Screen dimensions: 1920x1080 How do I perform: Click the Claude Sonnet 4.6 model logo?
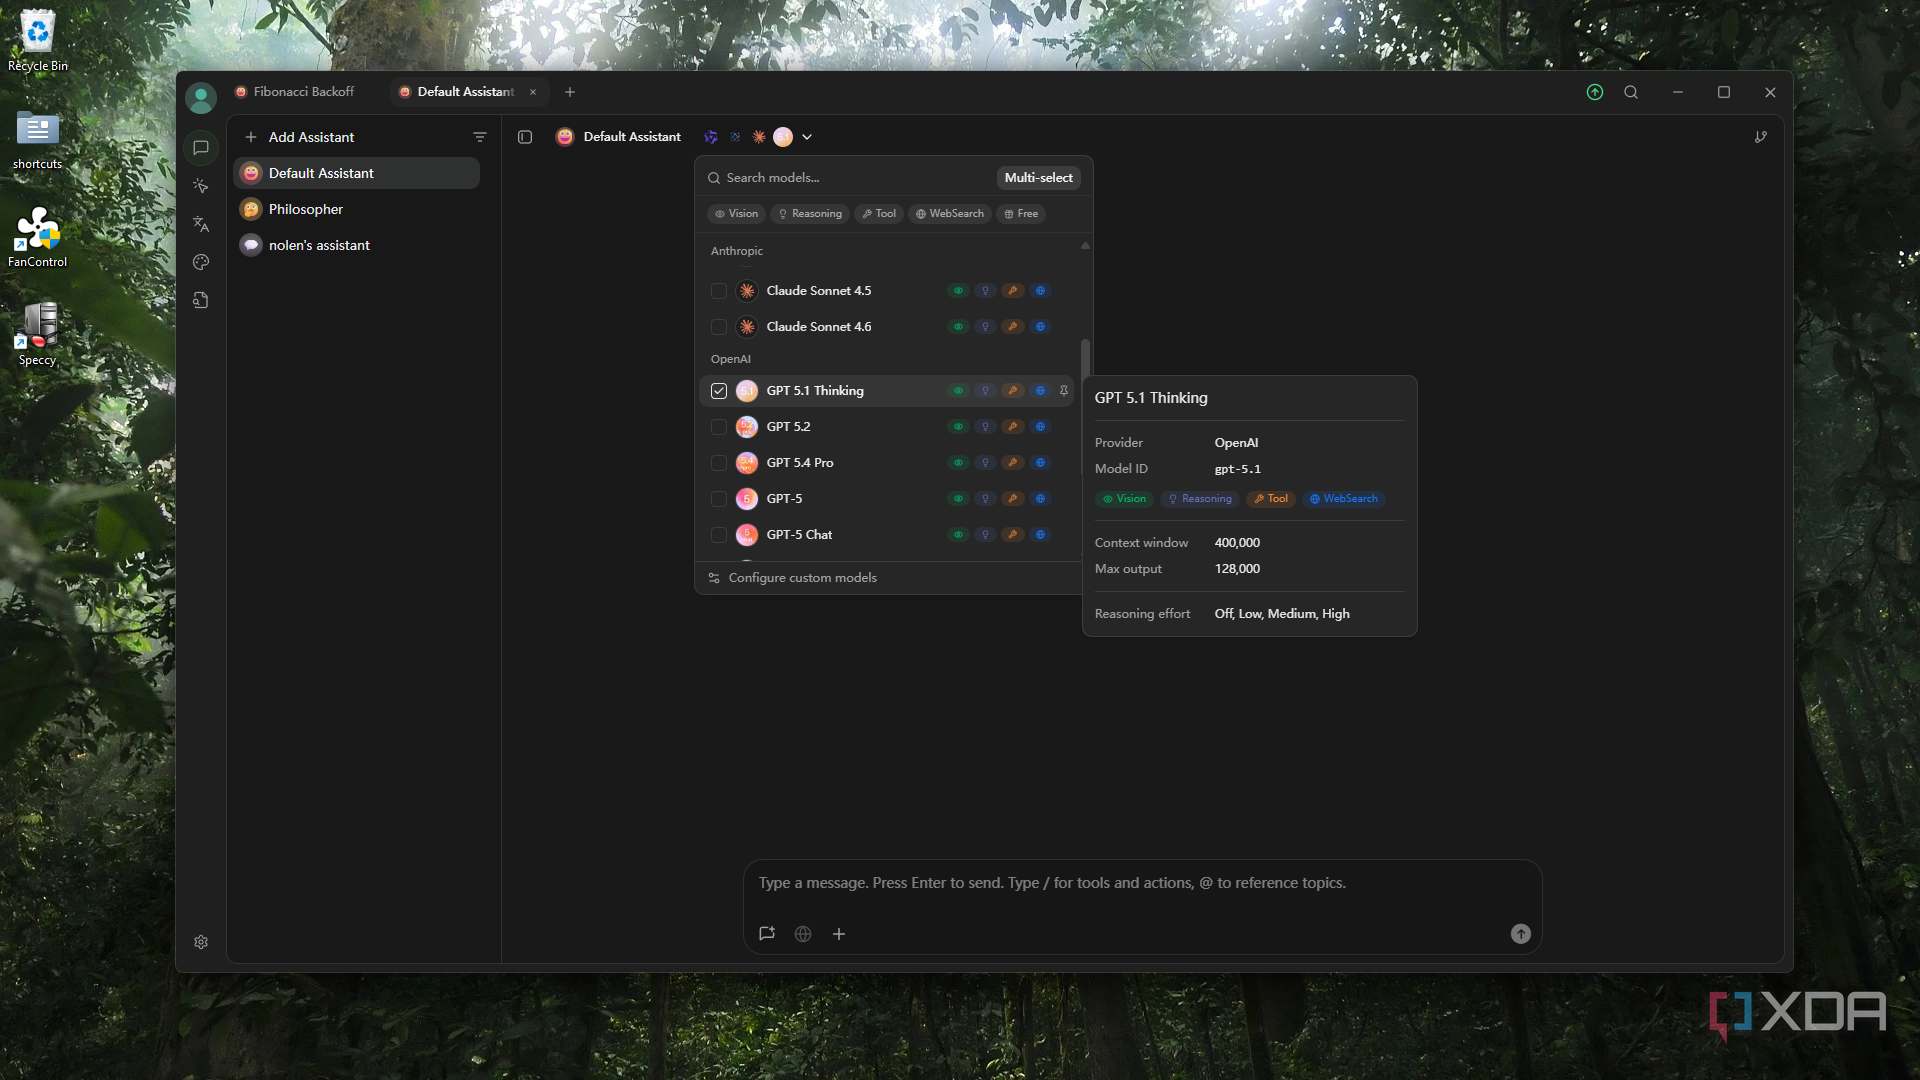pyautogui.click(x=747, y=327)
